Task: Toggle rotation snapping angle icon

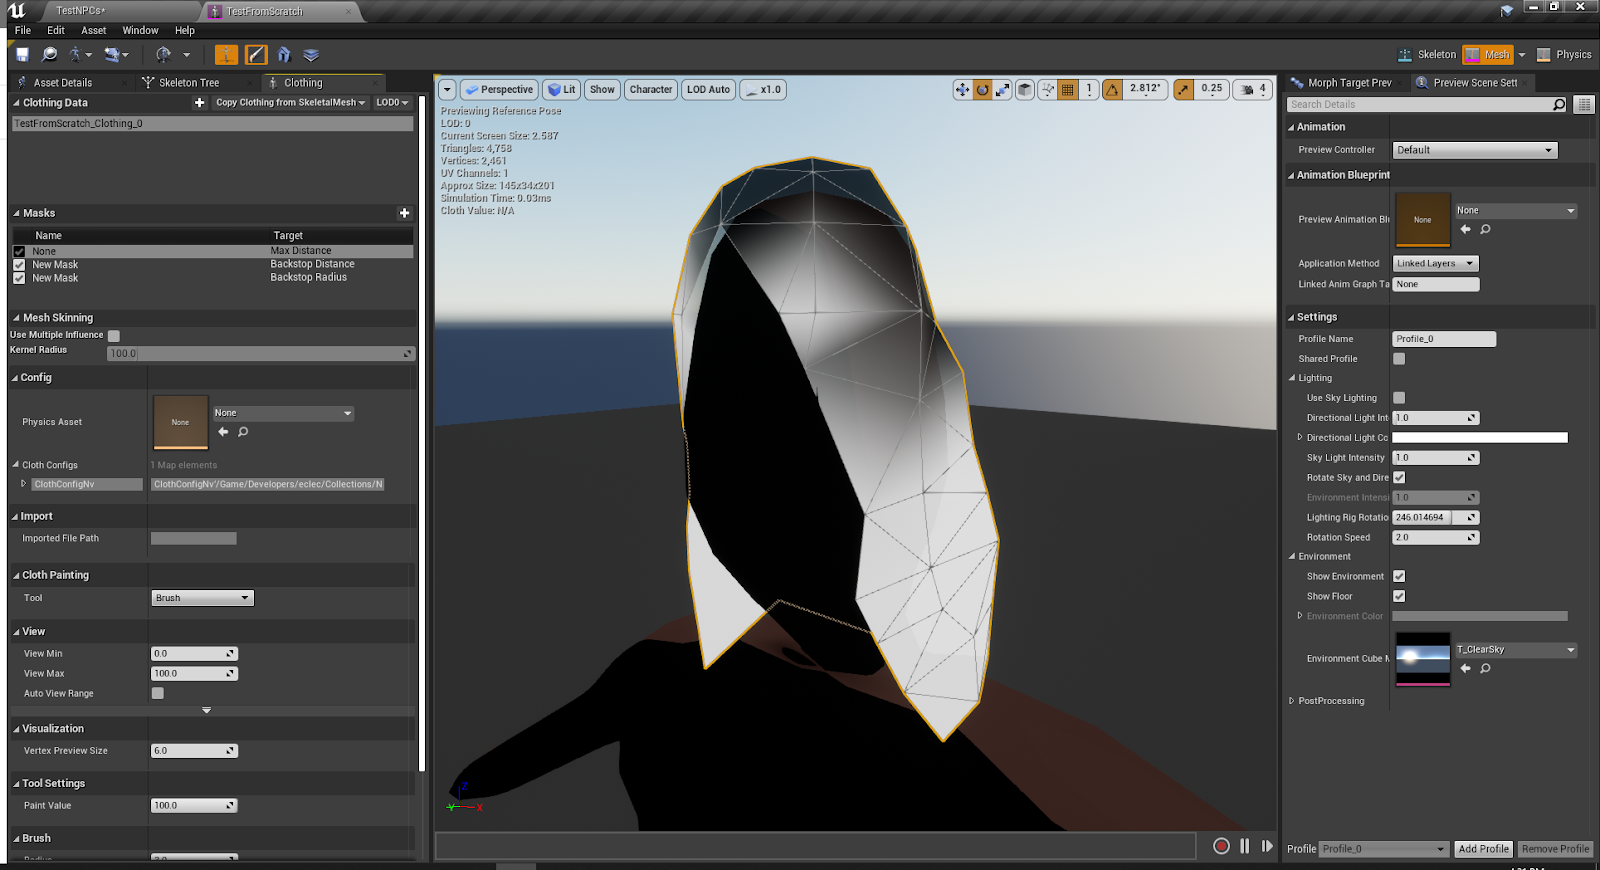Action: pos(1112,90)
